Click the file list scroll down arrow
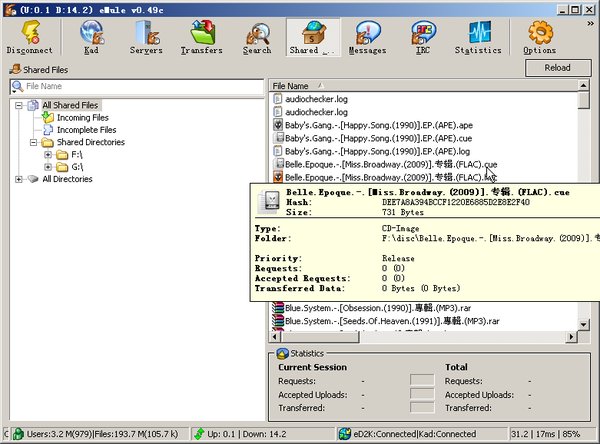Viewport: 600px width, 444px height. tap(583, 325)
